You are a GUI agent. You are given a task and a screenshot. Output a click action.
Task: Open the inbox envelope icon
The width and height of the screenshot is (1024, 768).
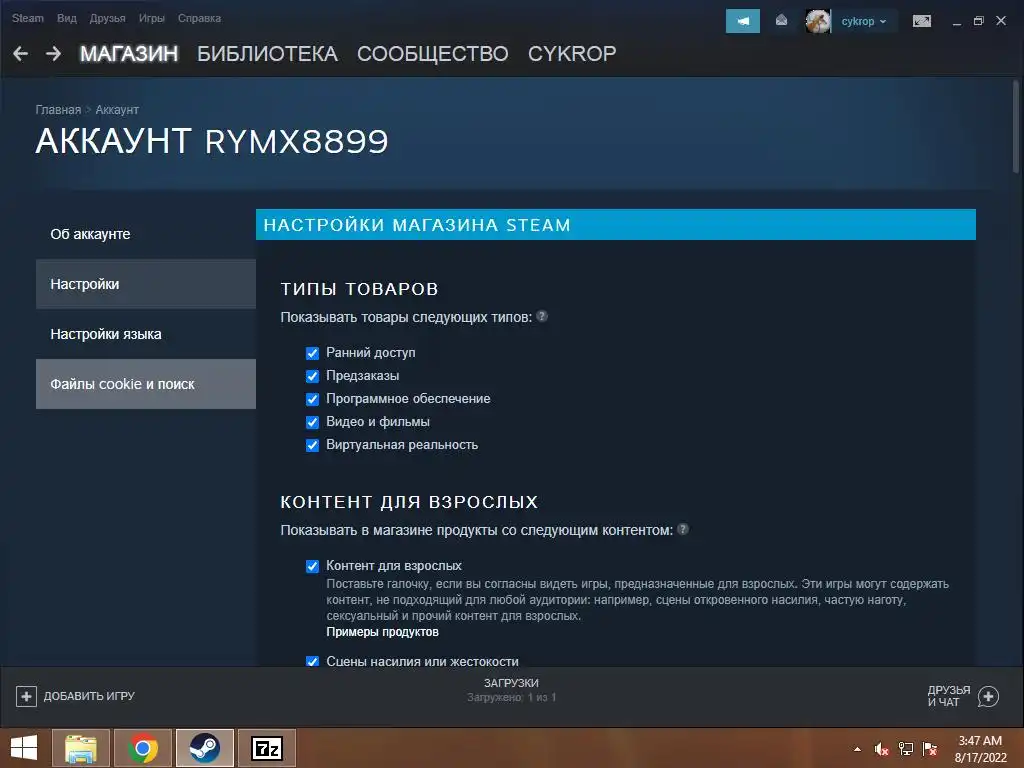pyautogui.click(x=781, y=21)
